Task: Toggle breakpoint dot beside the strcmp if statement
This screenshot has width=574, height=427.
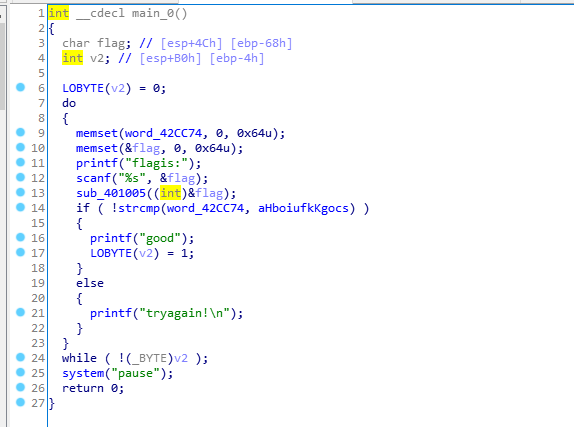Action: pos(20,207)
